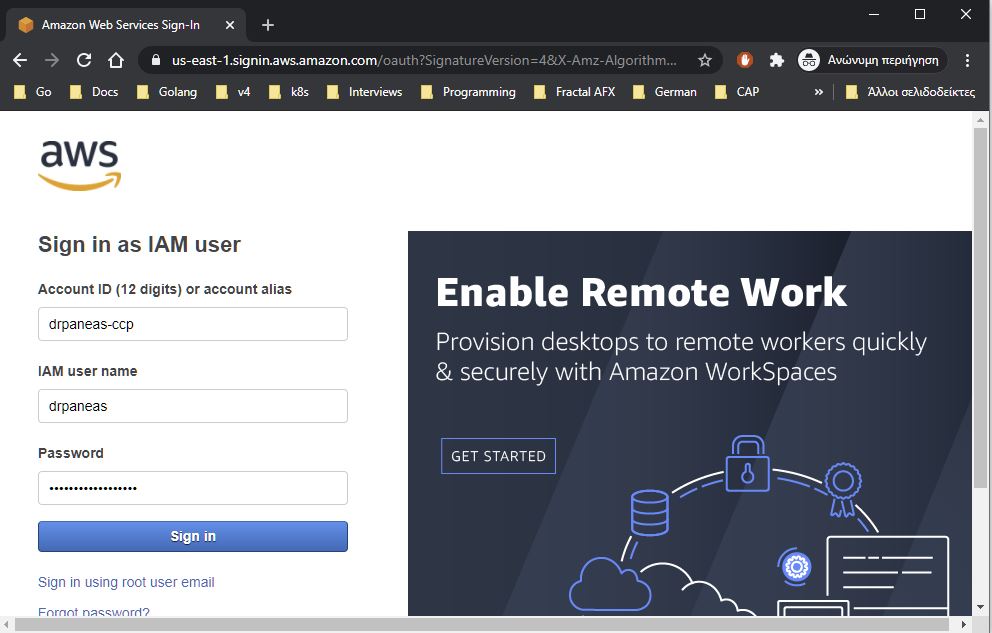Click Sign in using root user email

coord(126,582)
